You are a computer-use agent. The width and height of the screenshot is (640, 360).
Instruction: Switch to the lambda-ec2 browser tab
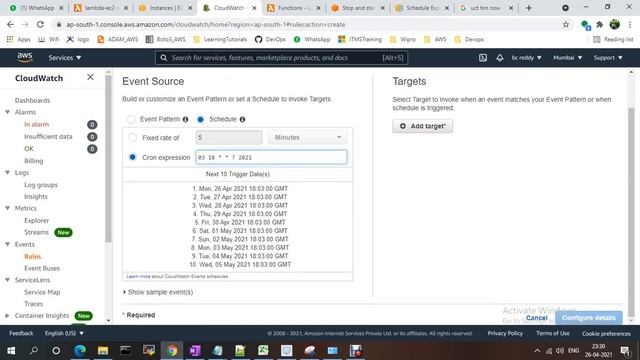(101, 8)
